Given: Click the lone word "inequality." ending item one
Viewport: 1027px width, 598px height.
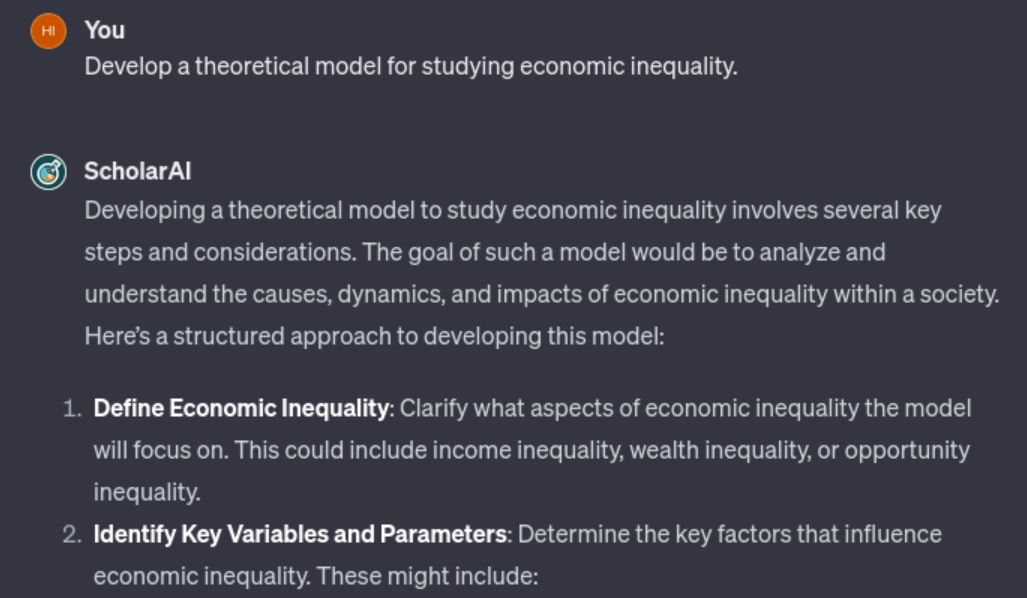Looking at the screenshot, I should [x=147, y=492].
